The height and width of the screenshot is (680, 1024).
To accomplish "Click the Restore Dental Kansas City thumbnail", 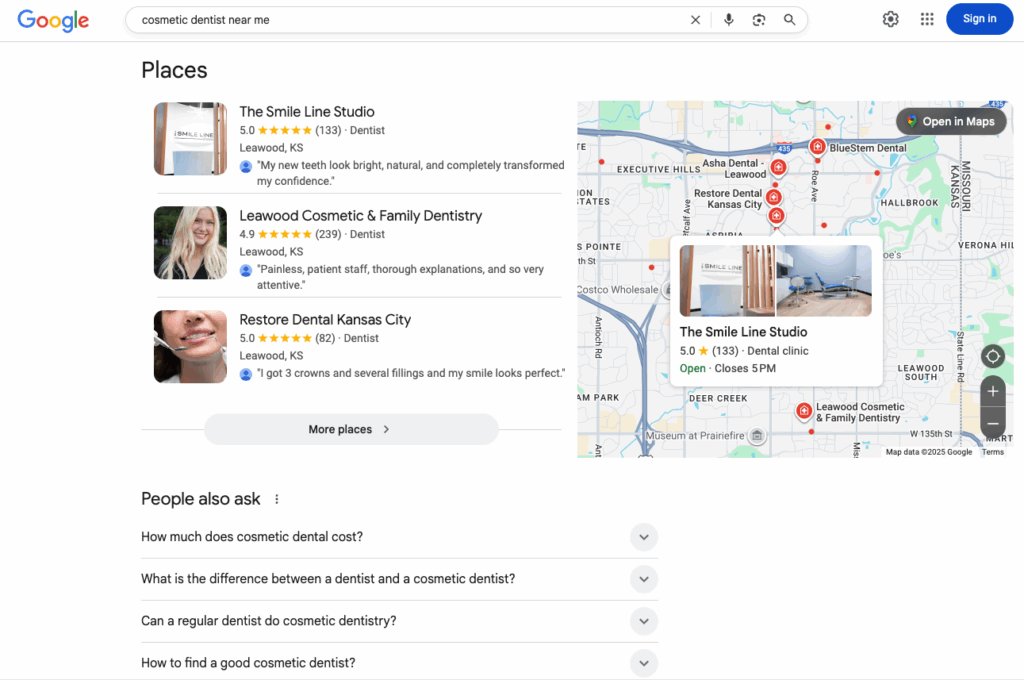I will [190, 347].
